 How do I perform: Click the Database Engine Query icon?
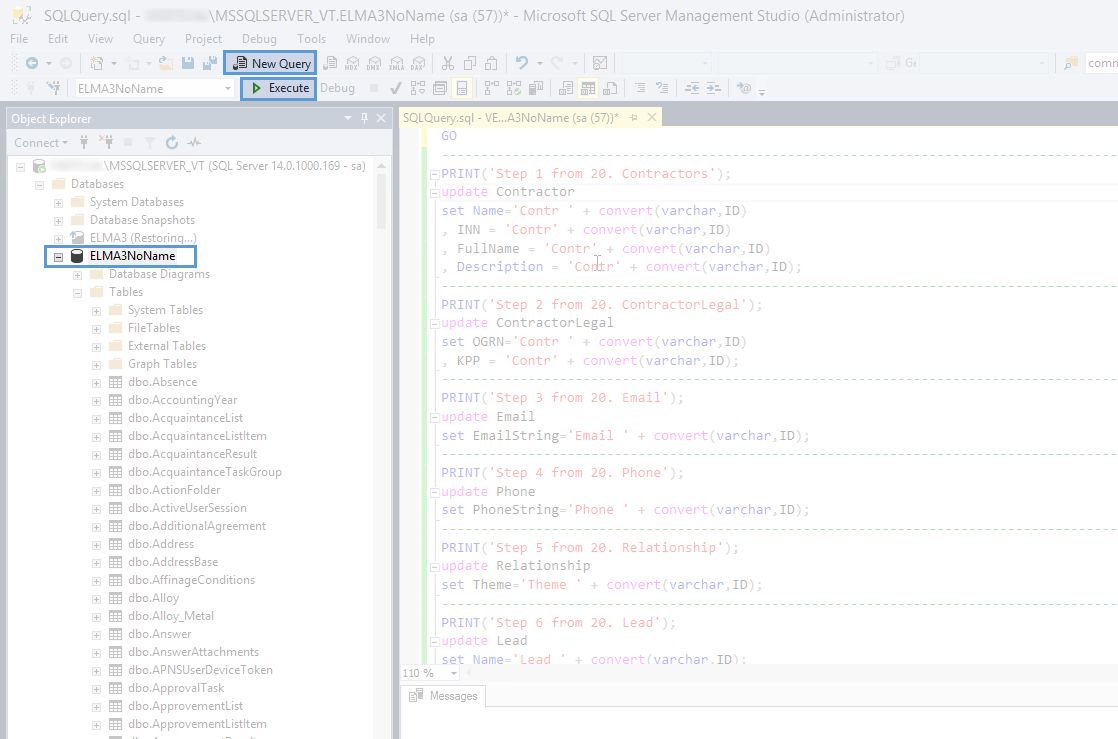[x=330, y=63]
